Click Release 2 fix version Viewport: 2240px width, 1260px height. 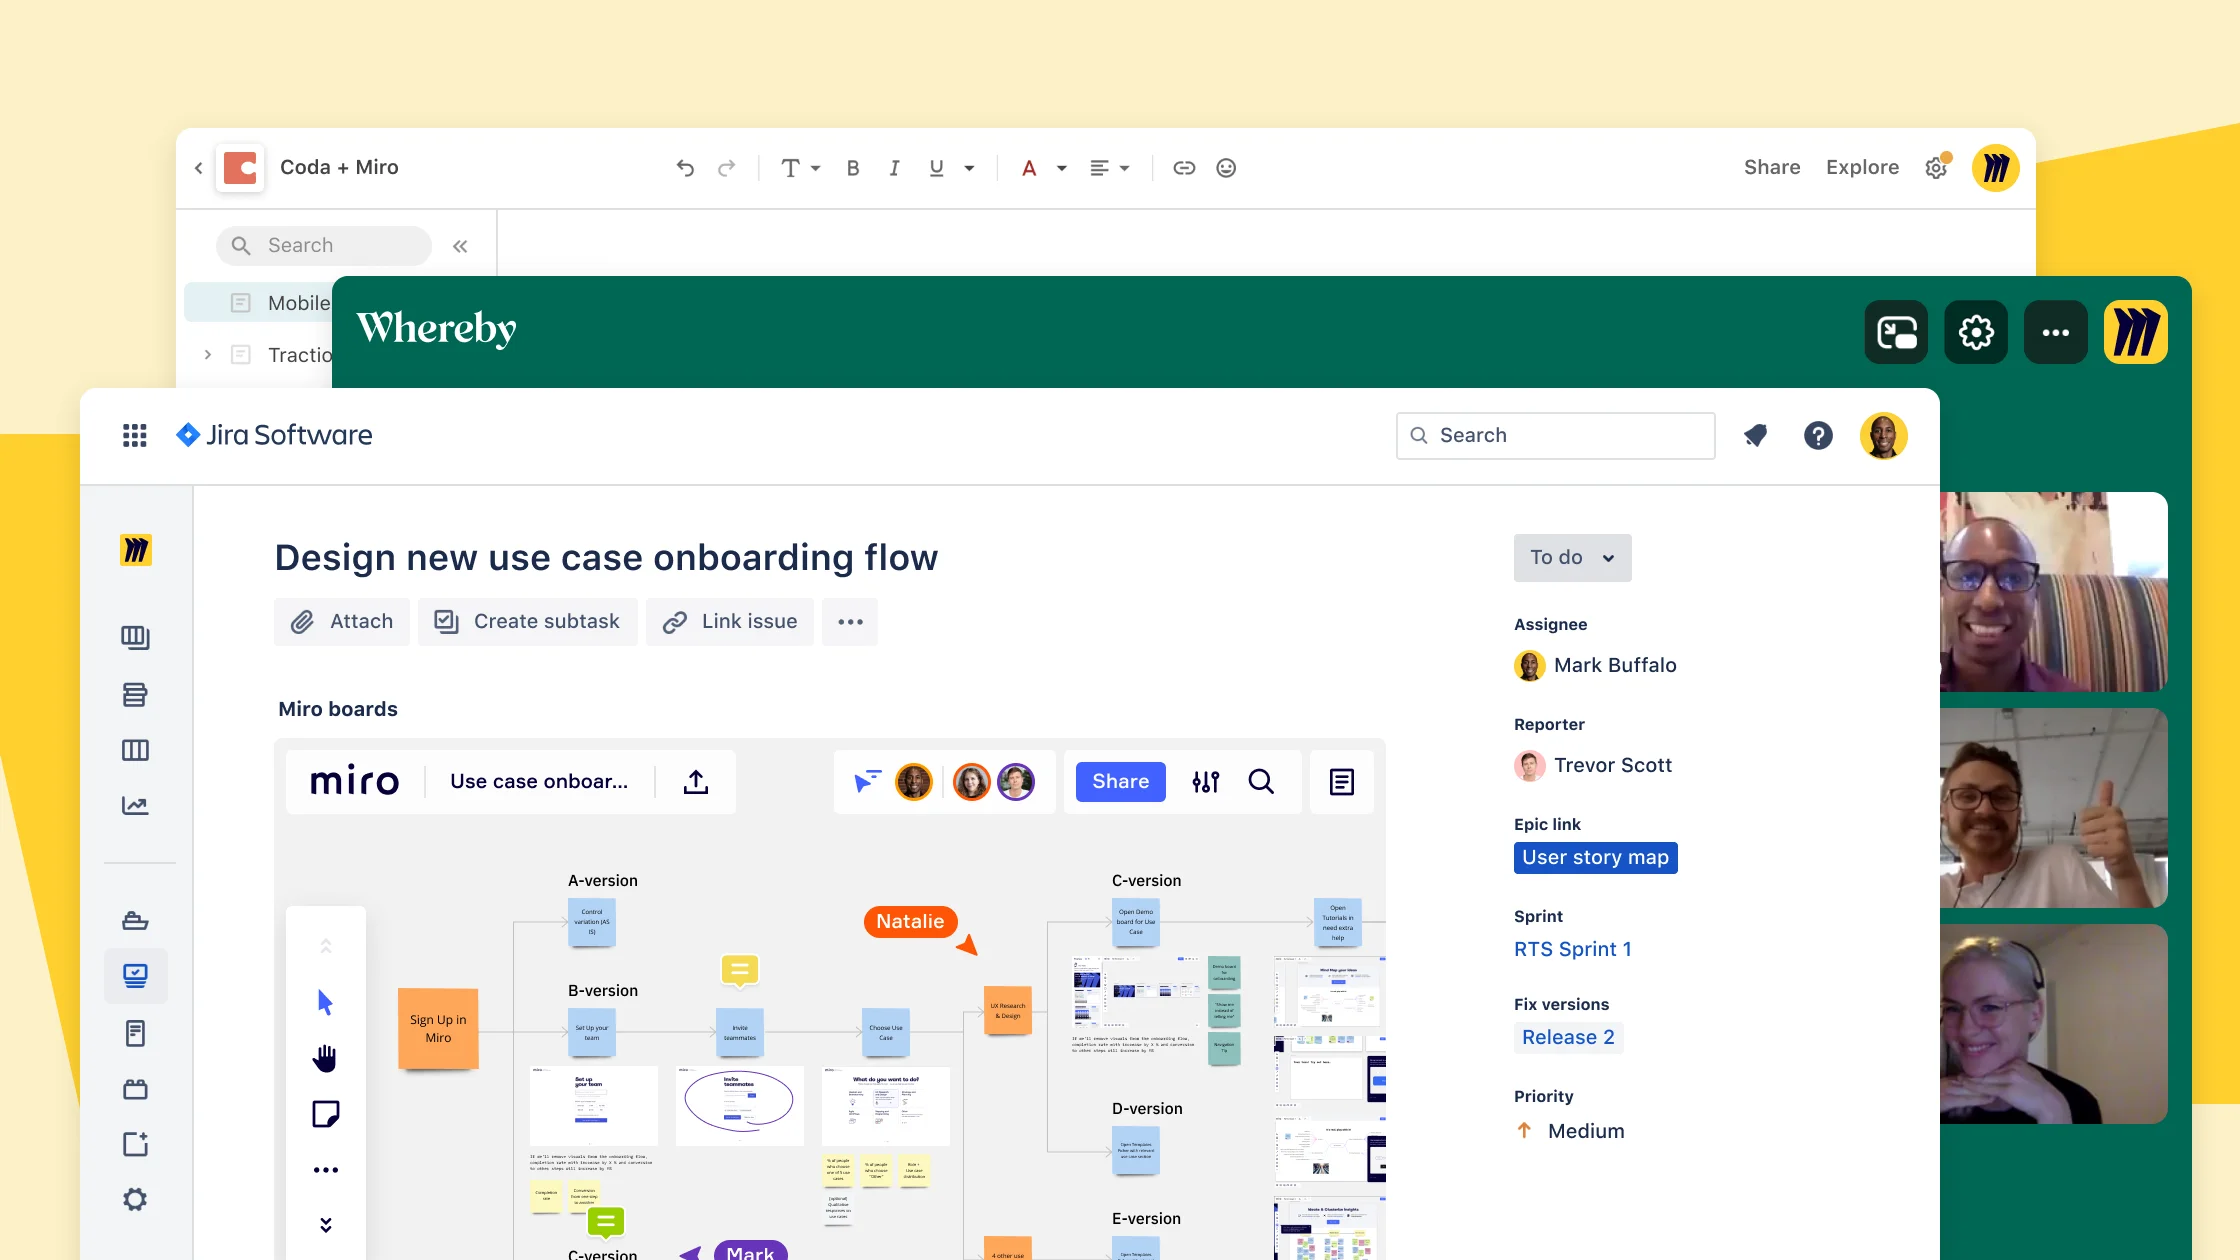coord(1568,1037)
